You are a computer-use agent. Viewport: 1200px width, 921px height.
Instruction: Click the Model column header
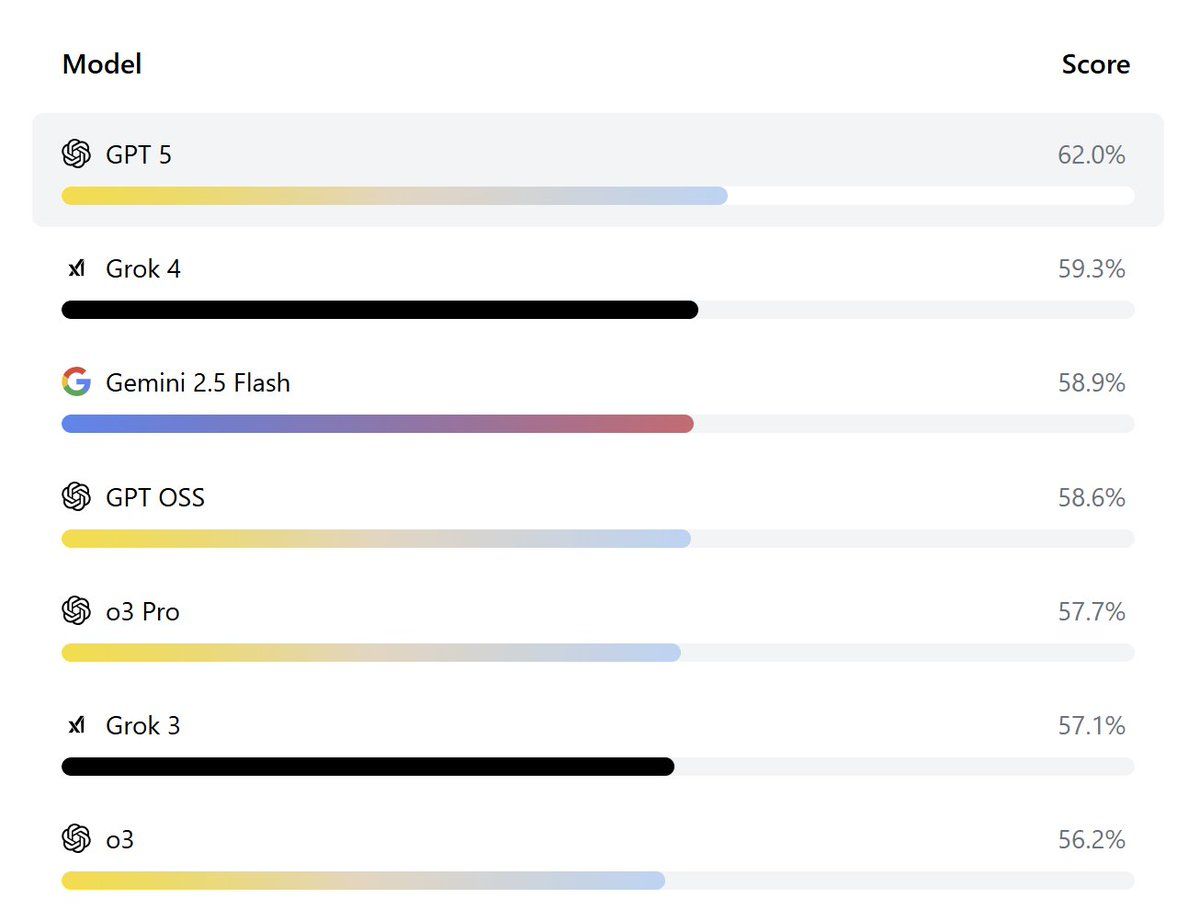(102, 64)
